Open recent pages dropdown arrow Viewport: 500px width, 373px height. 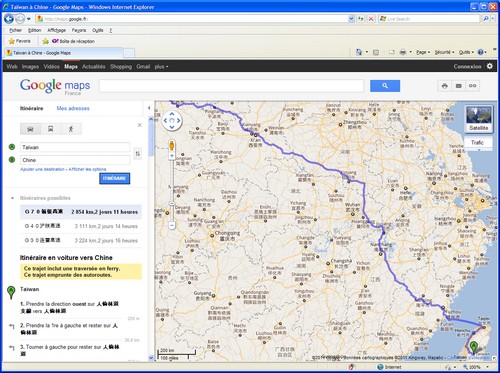[x=29, y=19]
